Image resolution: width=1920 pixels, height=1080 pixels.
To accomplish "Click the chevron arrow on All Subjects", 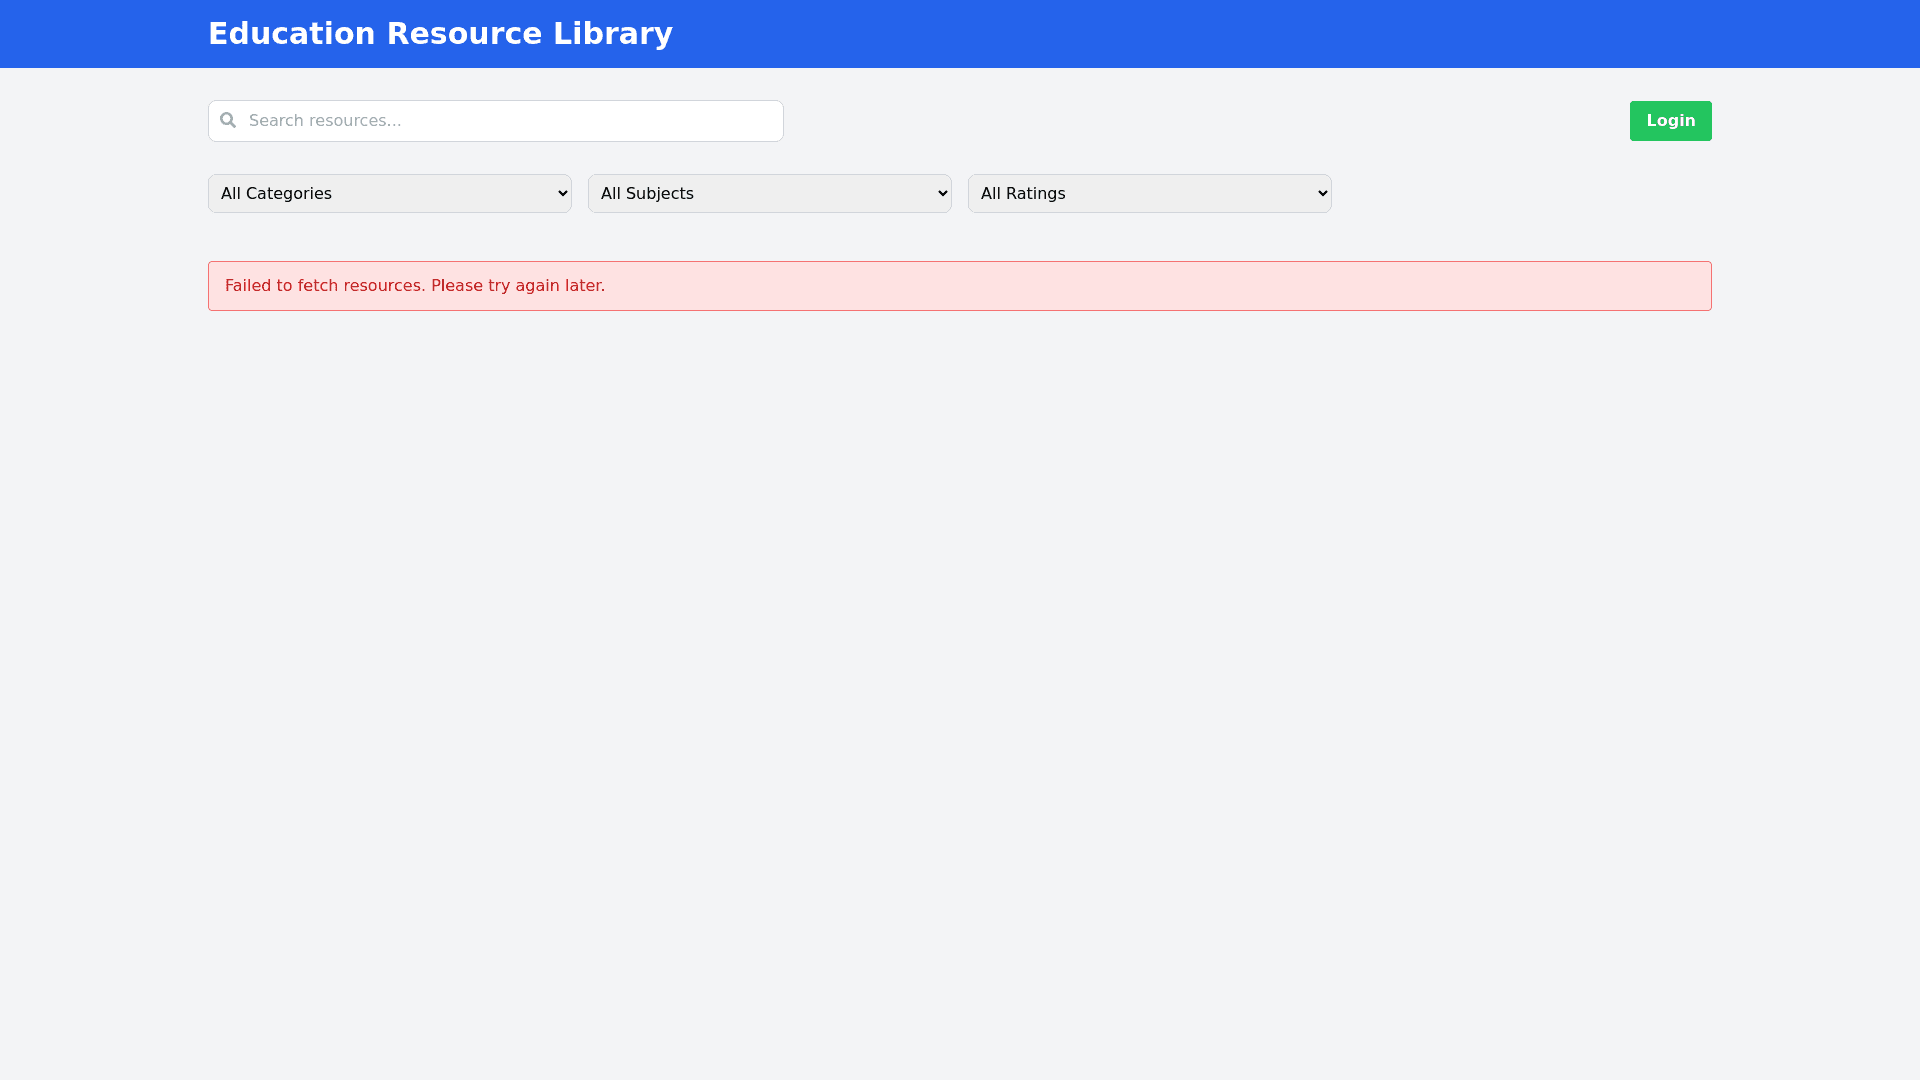I will (942, 194).
